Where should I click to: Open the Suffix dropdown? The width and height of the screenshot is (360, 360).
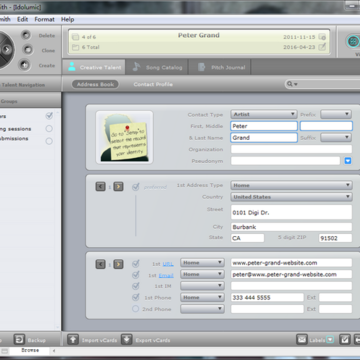click(336, 137)
